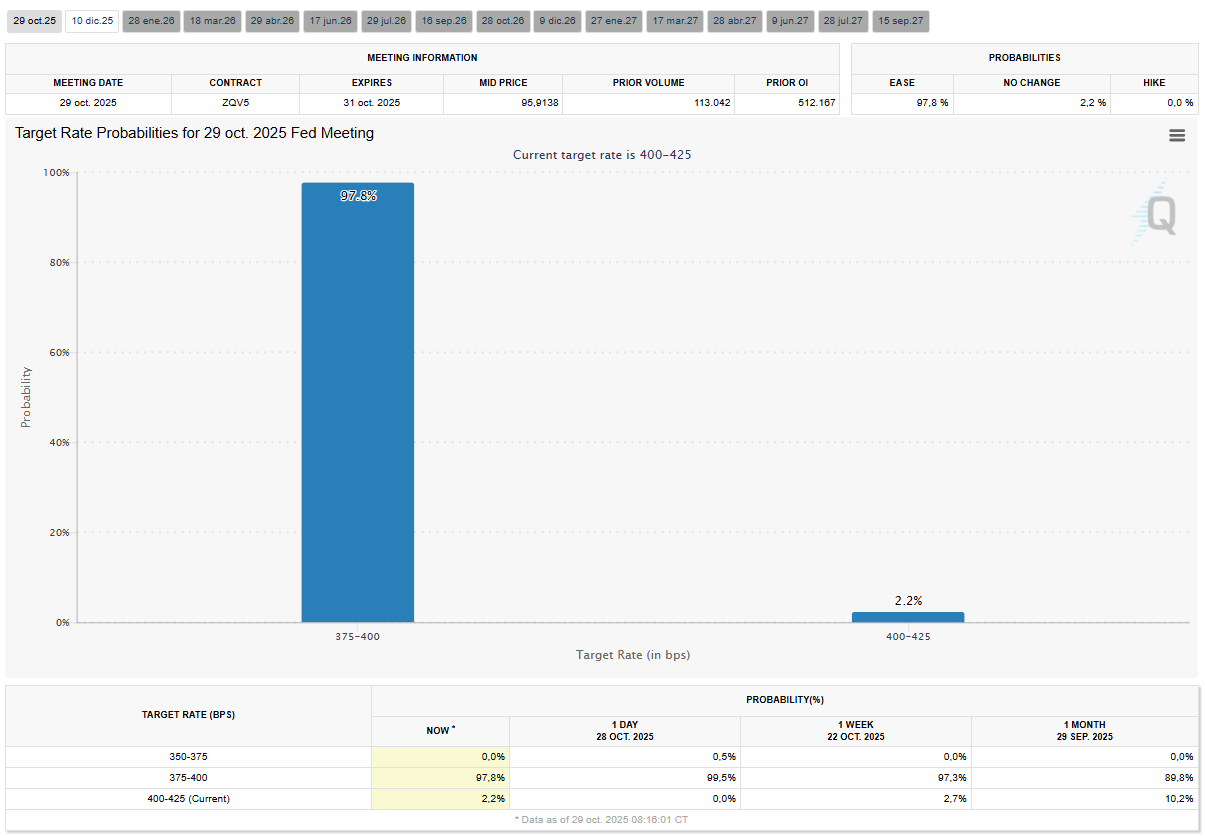Click the 375-400 target rate row label

click(x=188, y=777)
